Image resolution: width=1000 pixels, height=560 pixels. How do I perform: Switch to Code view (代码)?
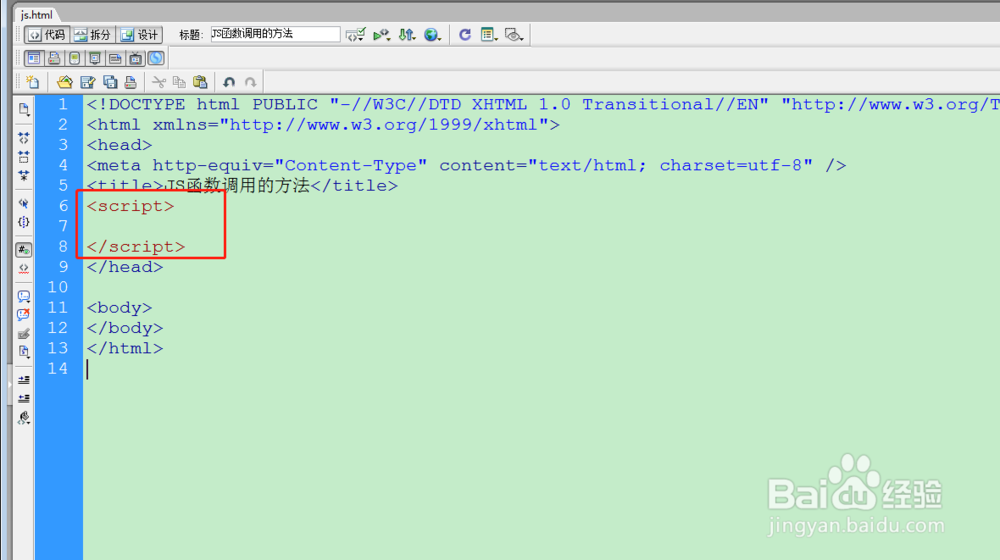[x=47, y=34]
